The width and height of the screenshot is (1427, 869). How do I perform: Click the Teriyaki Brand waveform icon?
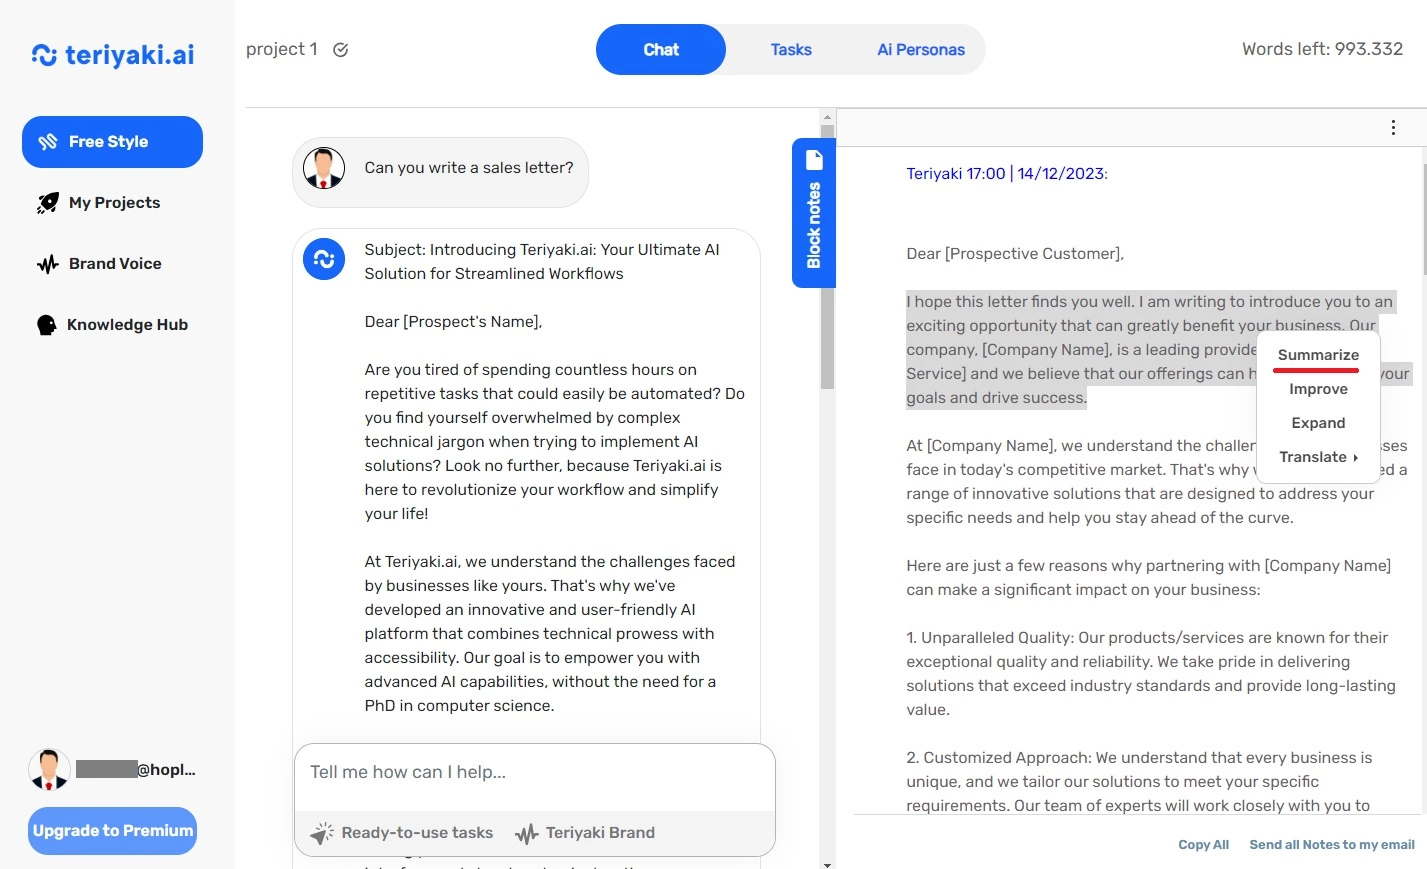(x=527, y=833)
